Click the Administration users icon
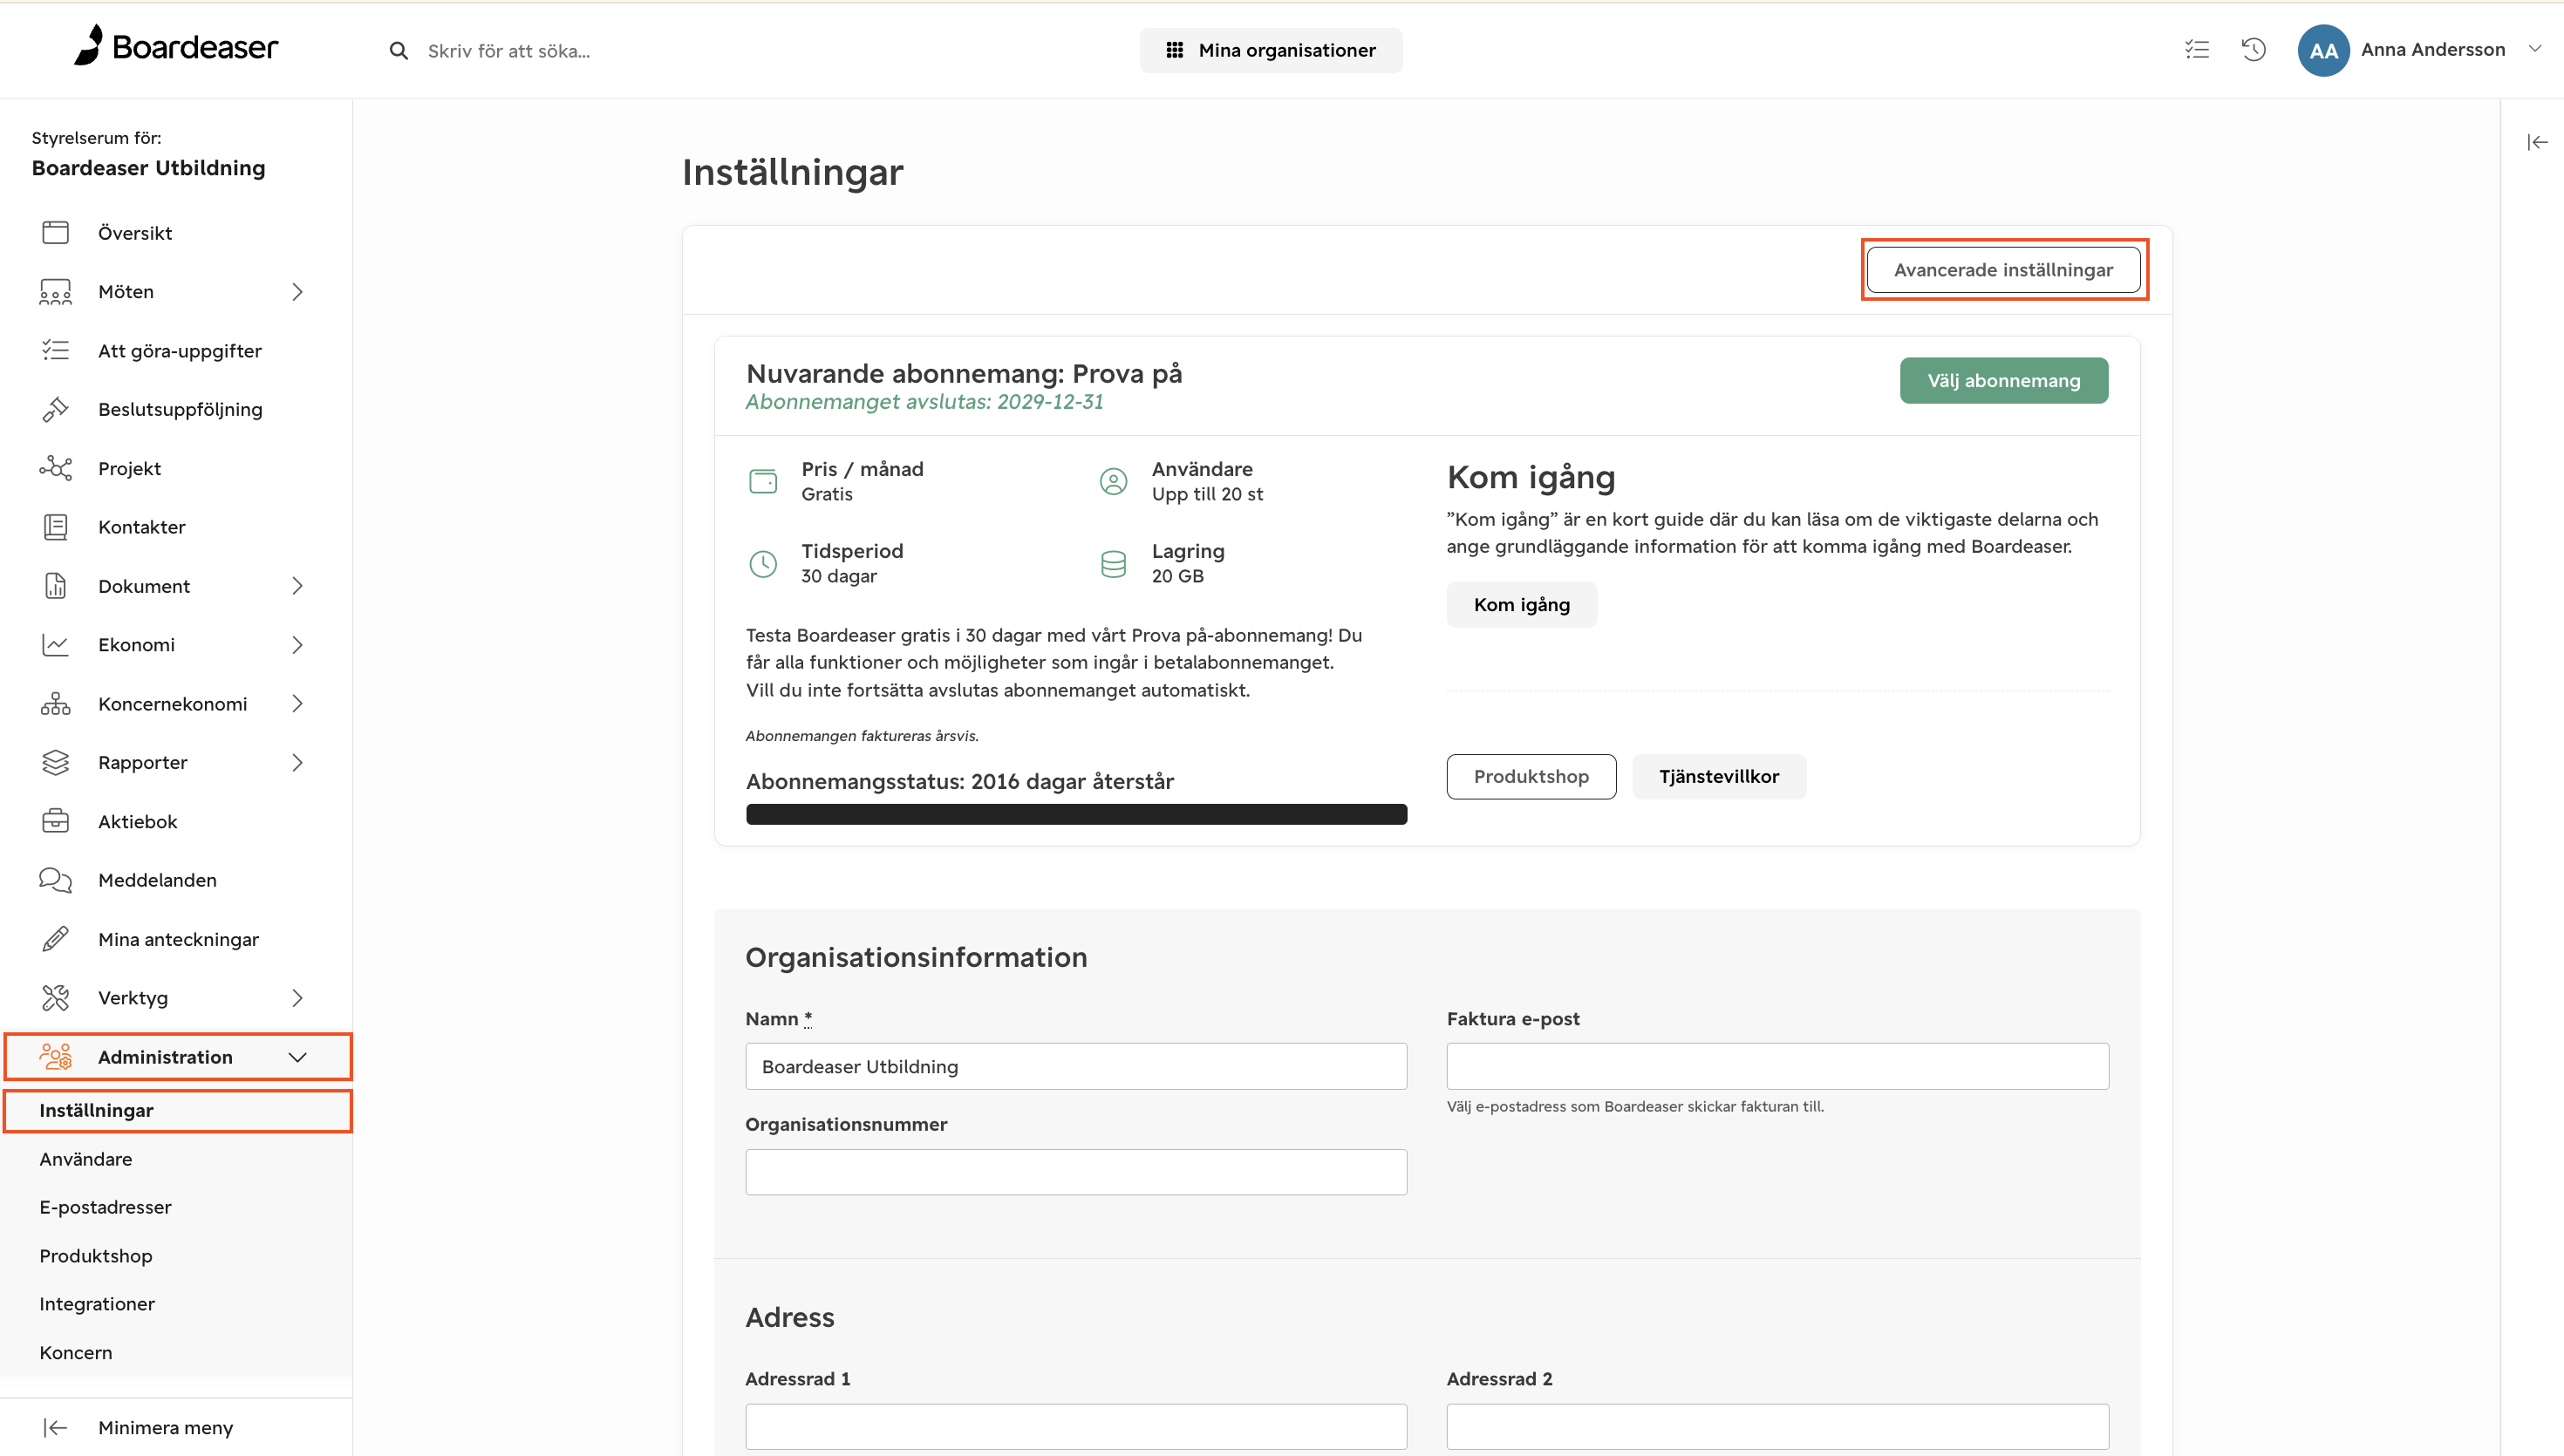This screenshot has width=2564, height=1456. [56, 1056]
